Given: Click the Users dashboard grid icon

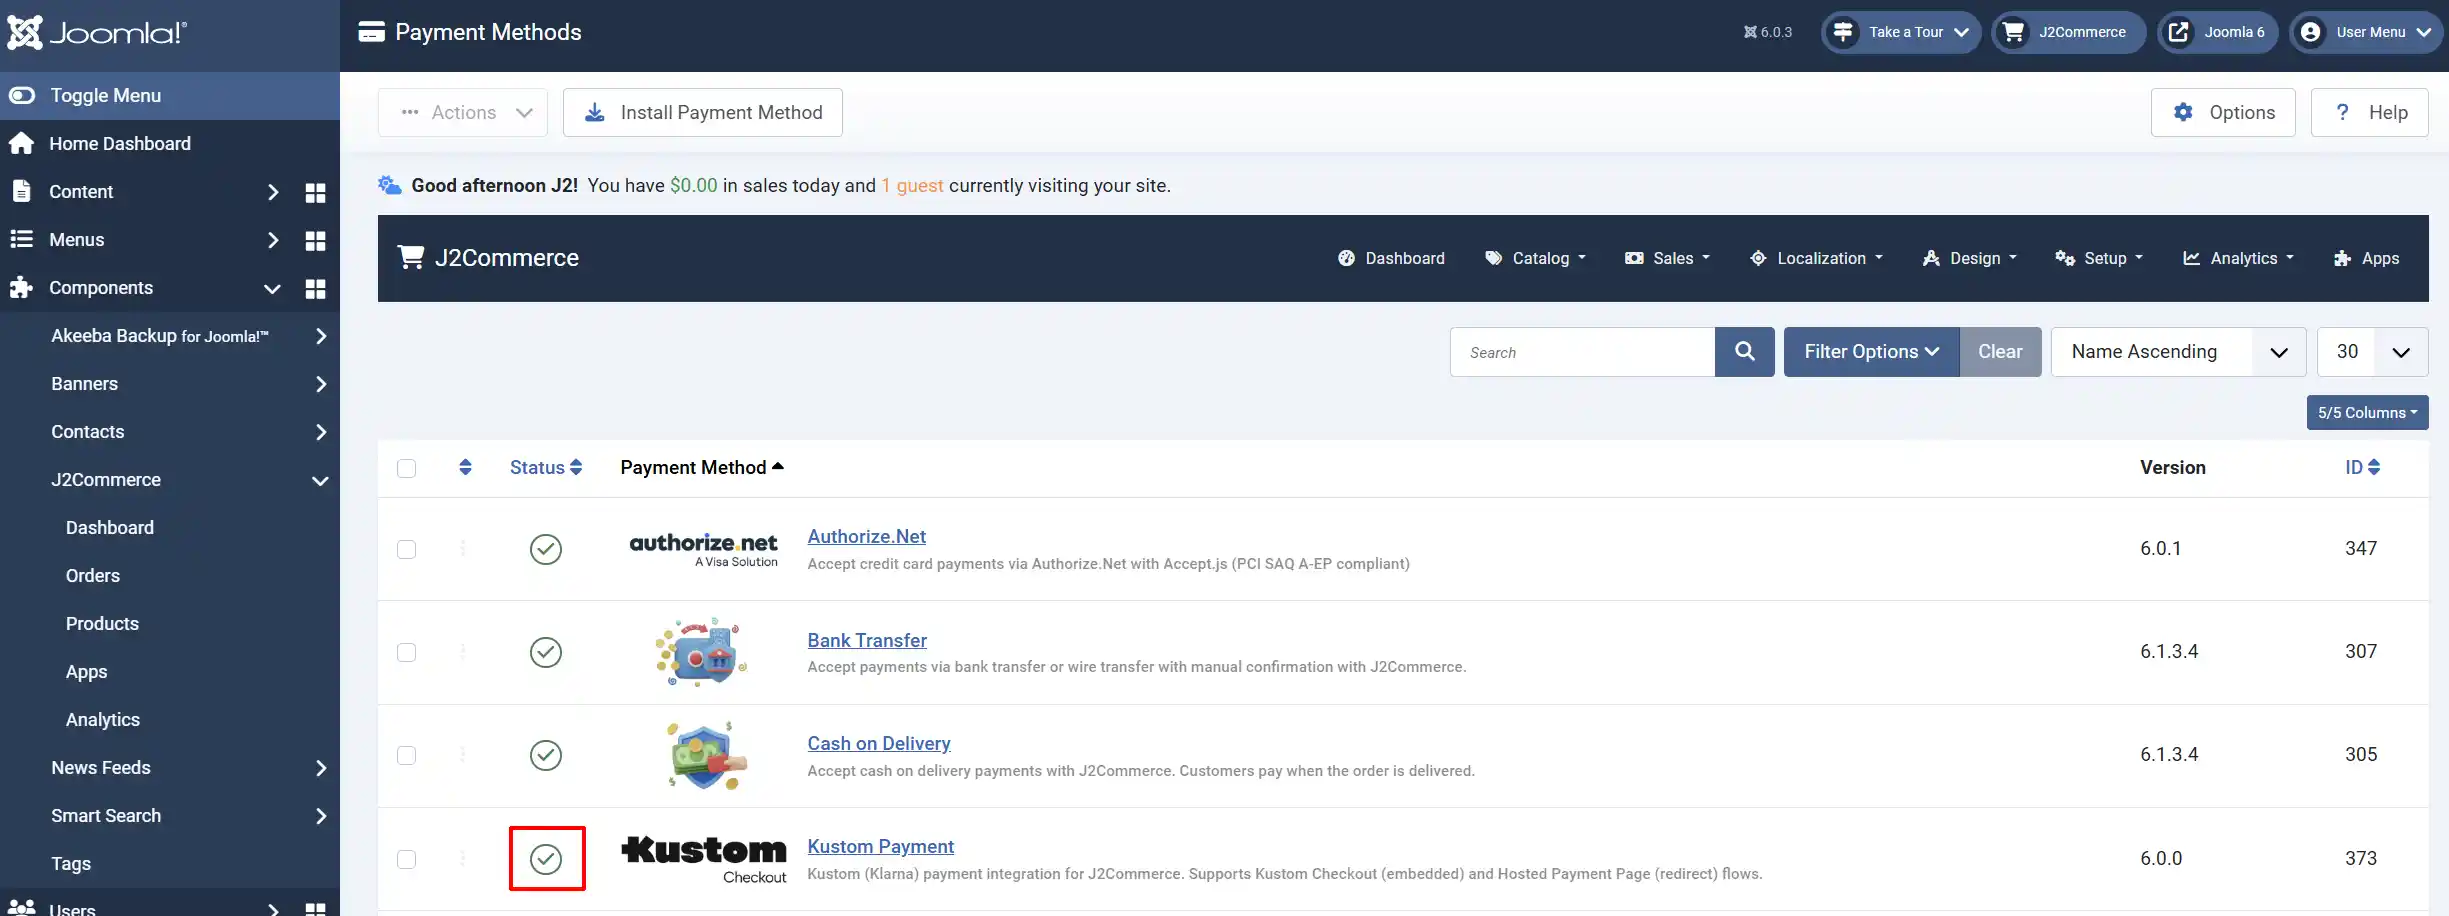Looking at the screenshot, I should (x=315, y=908).
